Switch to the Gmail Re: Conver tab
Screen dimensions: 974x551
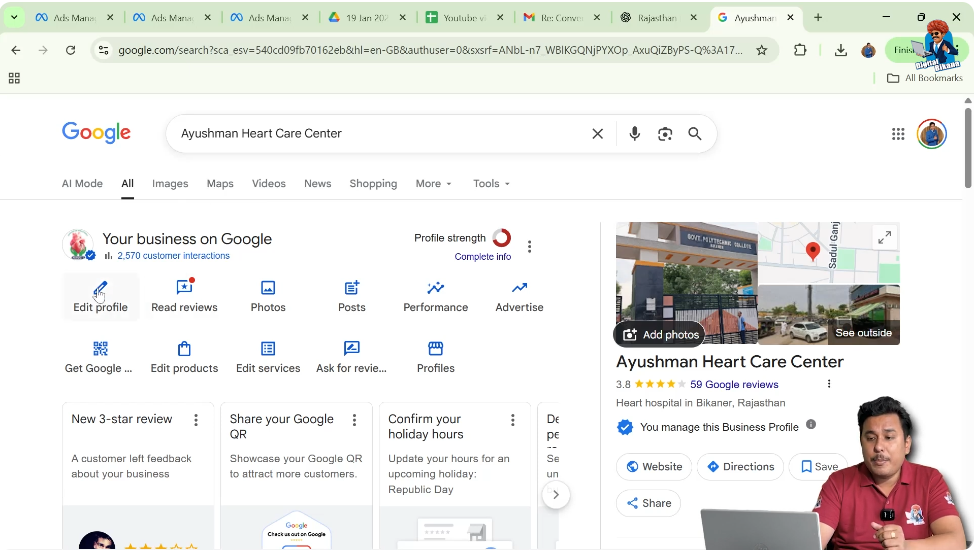pos(562,17)
